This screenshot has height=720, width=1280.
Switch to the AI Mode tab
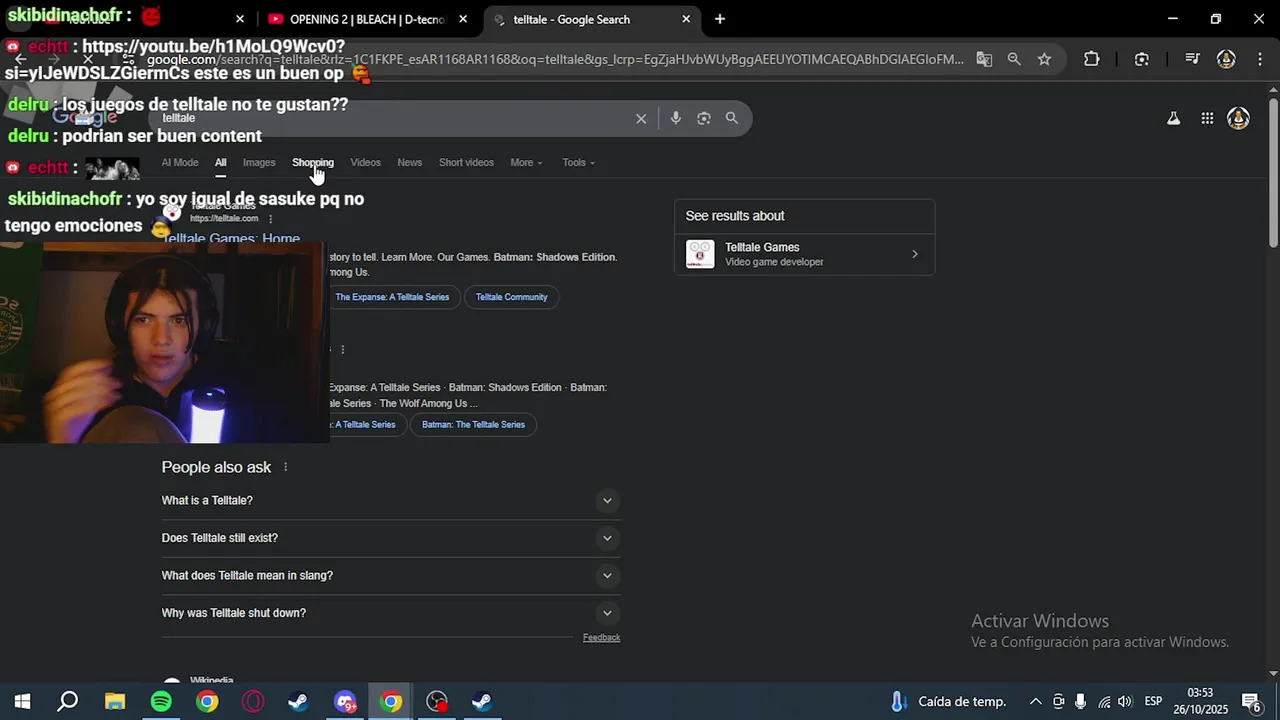click(x=180, y=163)
